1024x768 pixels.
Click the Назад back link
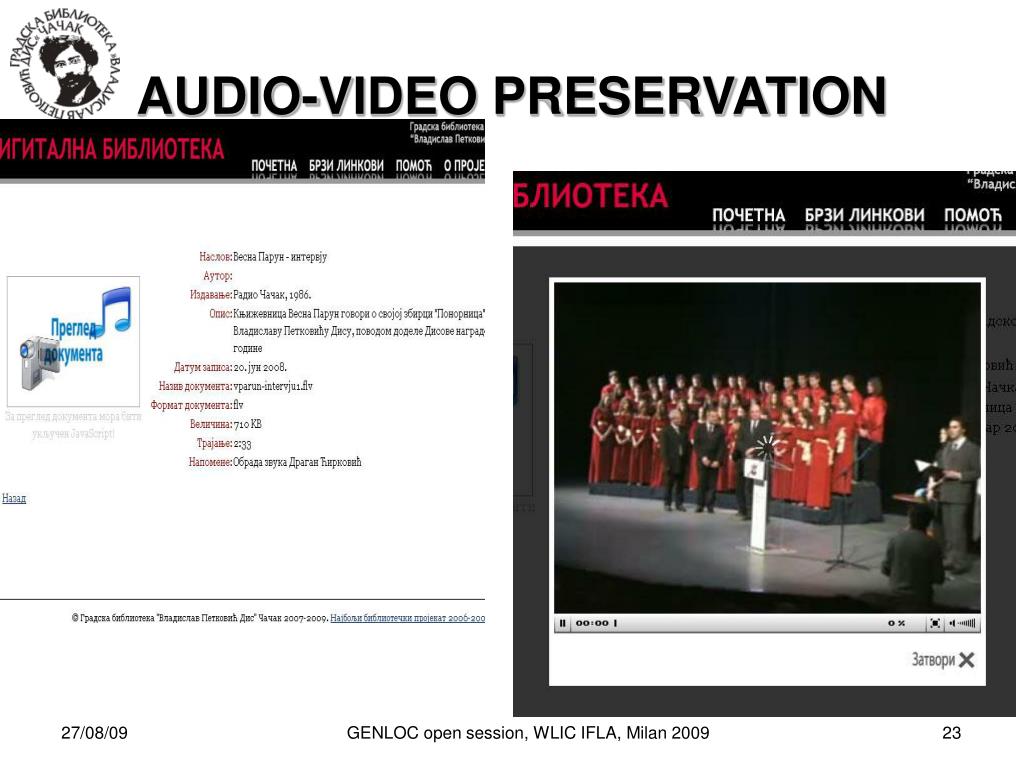pos(14,498)
